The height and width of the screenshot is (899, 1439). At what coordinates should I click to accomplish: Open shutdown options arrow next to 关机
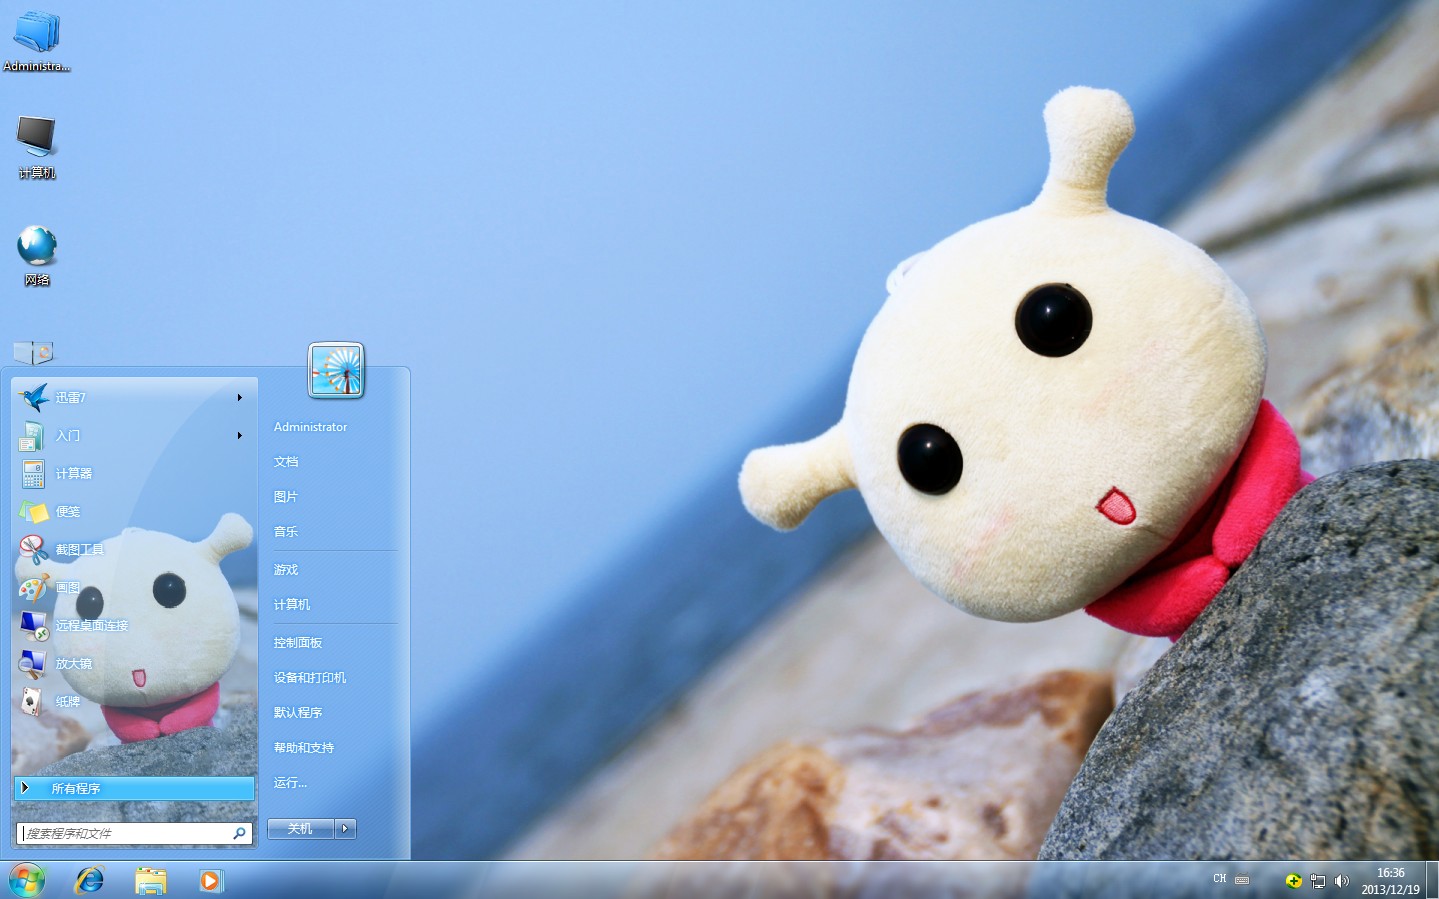346,829
